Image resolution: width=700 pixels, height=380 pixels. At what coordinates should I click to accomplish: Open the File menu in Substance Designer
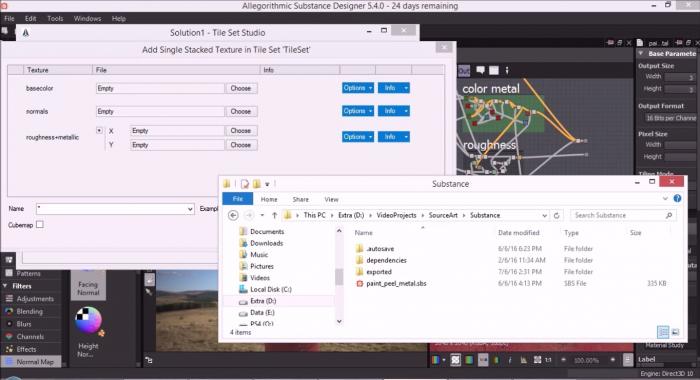pyautogui.click(x=9, y=18)
